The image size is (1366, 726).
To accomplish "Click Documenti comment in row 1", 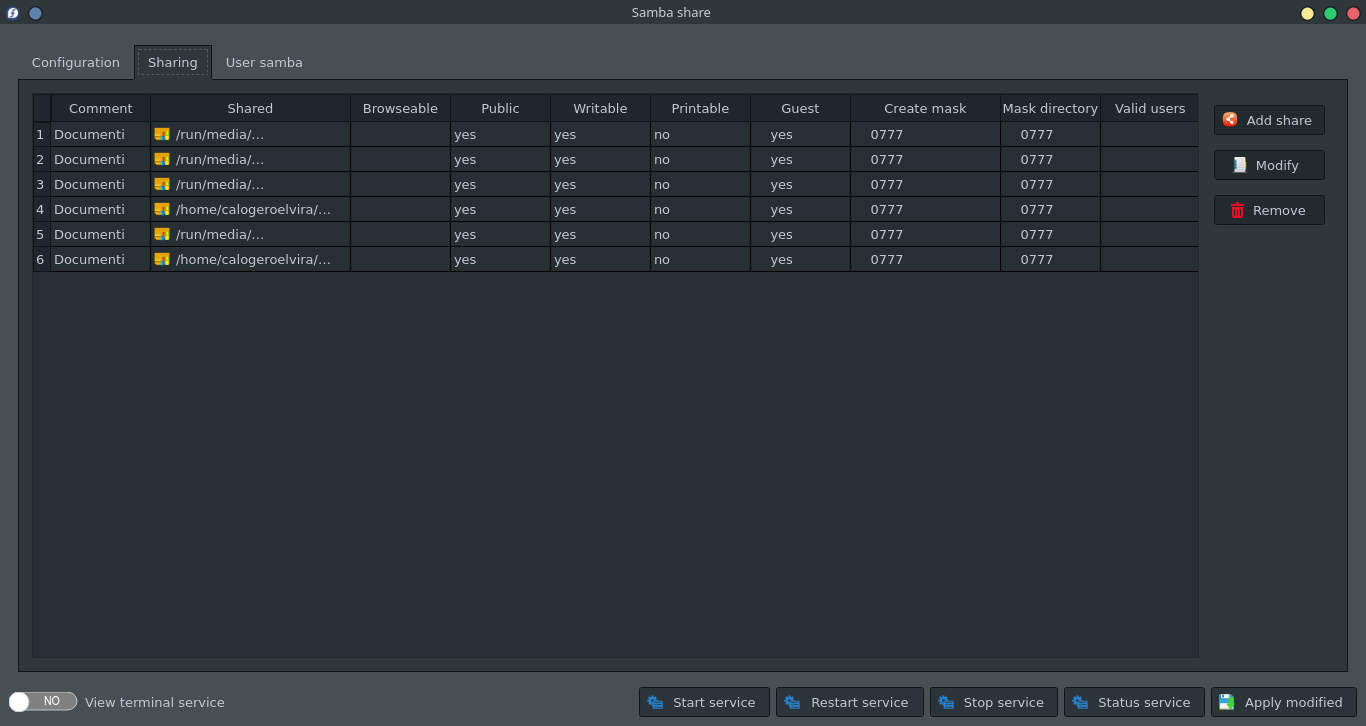I will pyautogui.click(x=100, y=134).
